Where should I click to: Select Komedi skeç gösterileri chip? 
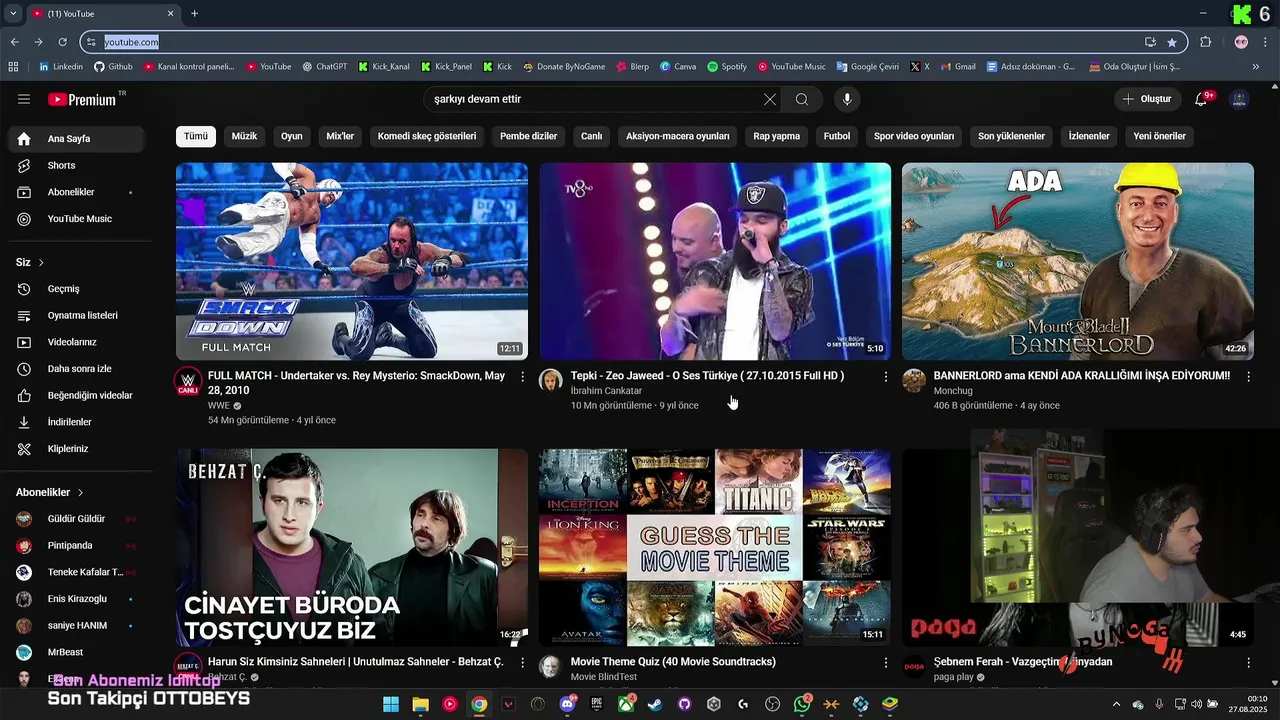click(427, 136)
